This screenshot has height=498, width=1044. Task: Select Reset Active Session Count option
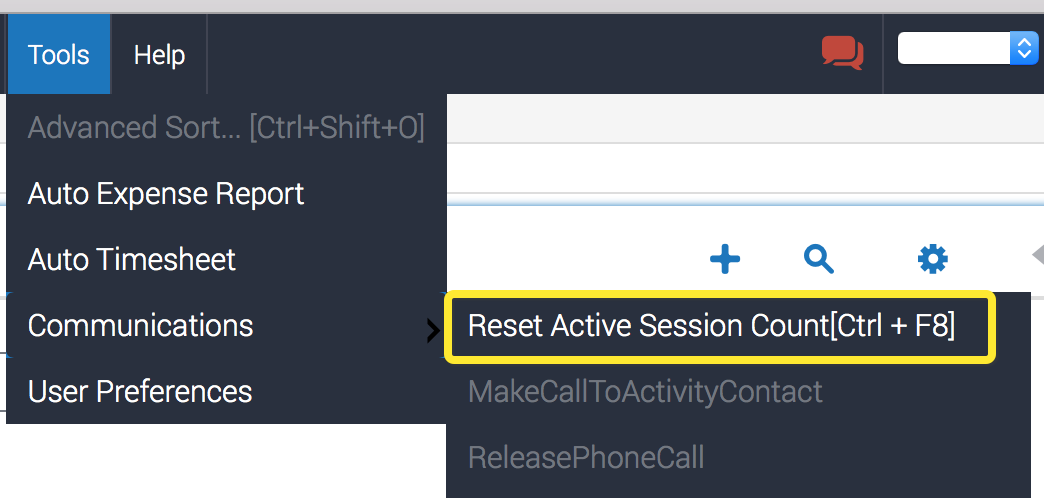711,326
